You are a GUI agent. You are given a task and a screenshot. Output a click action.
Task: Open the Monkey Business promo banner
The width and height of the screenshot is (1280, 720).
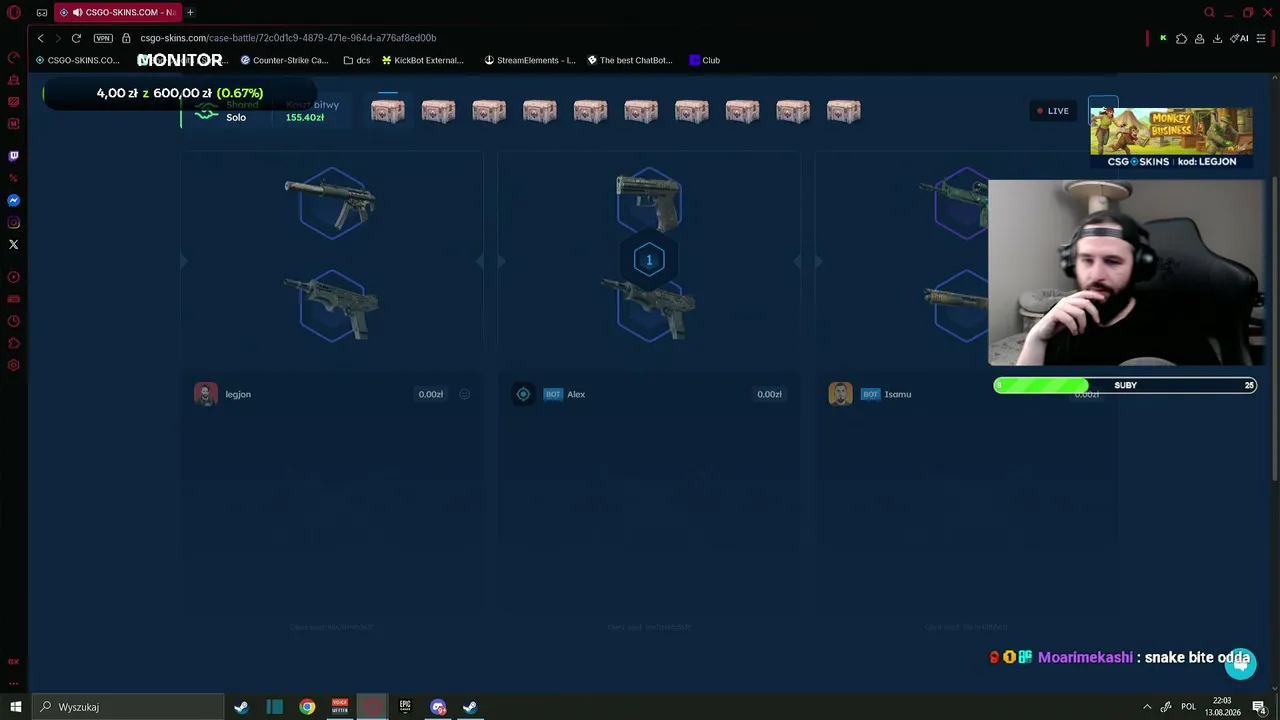1171,138
